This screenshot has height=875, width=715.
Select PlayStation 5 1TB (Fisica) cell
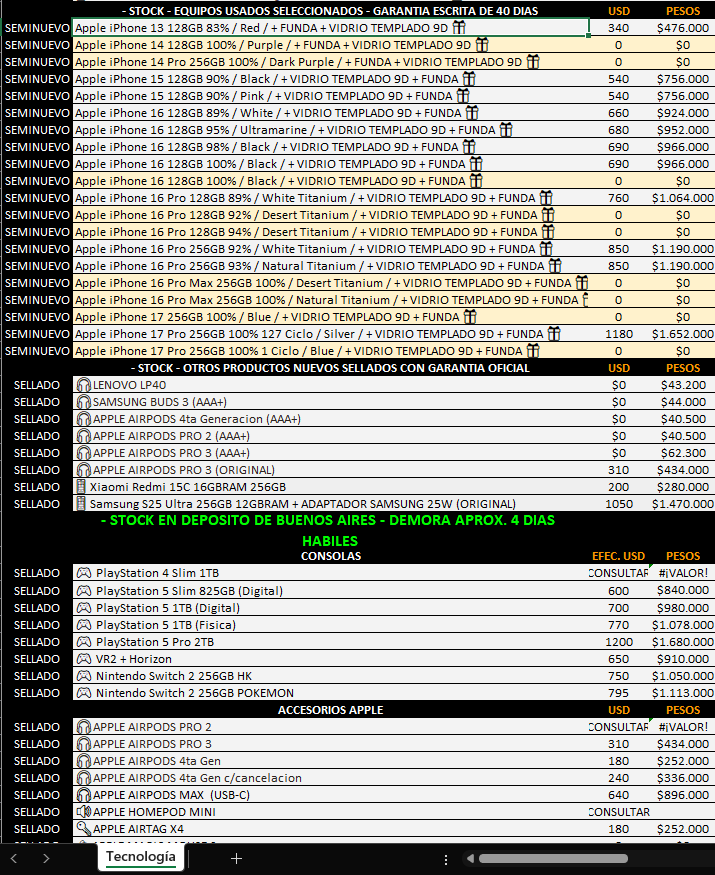click(330, 624)
